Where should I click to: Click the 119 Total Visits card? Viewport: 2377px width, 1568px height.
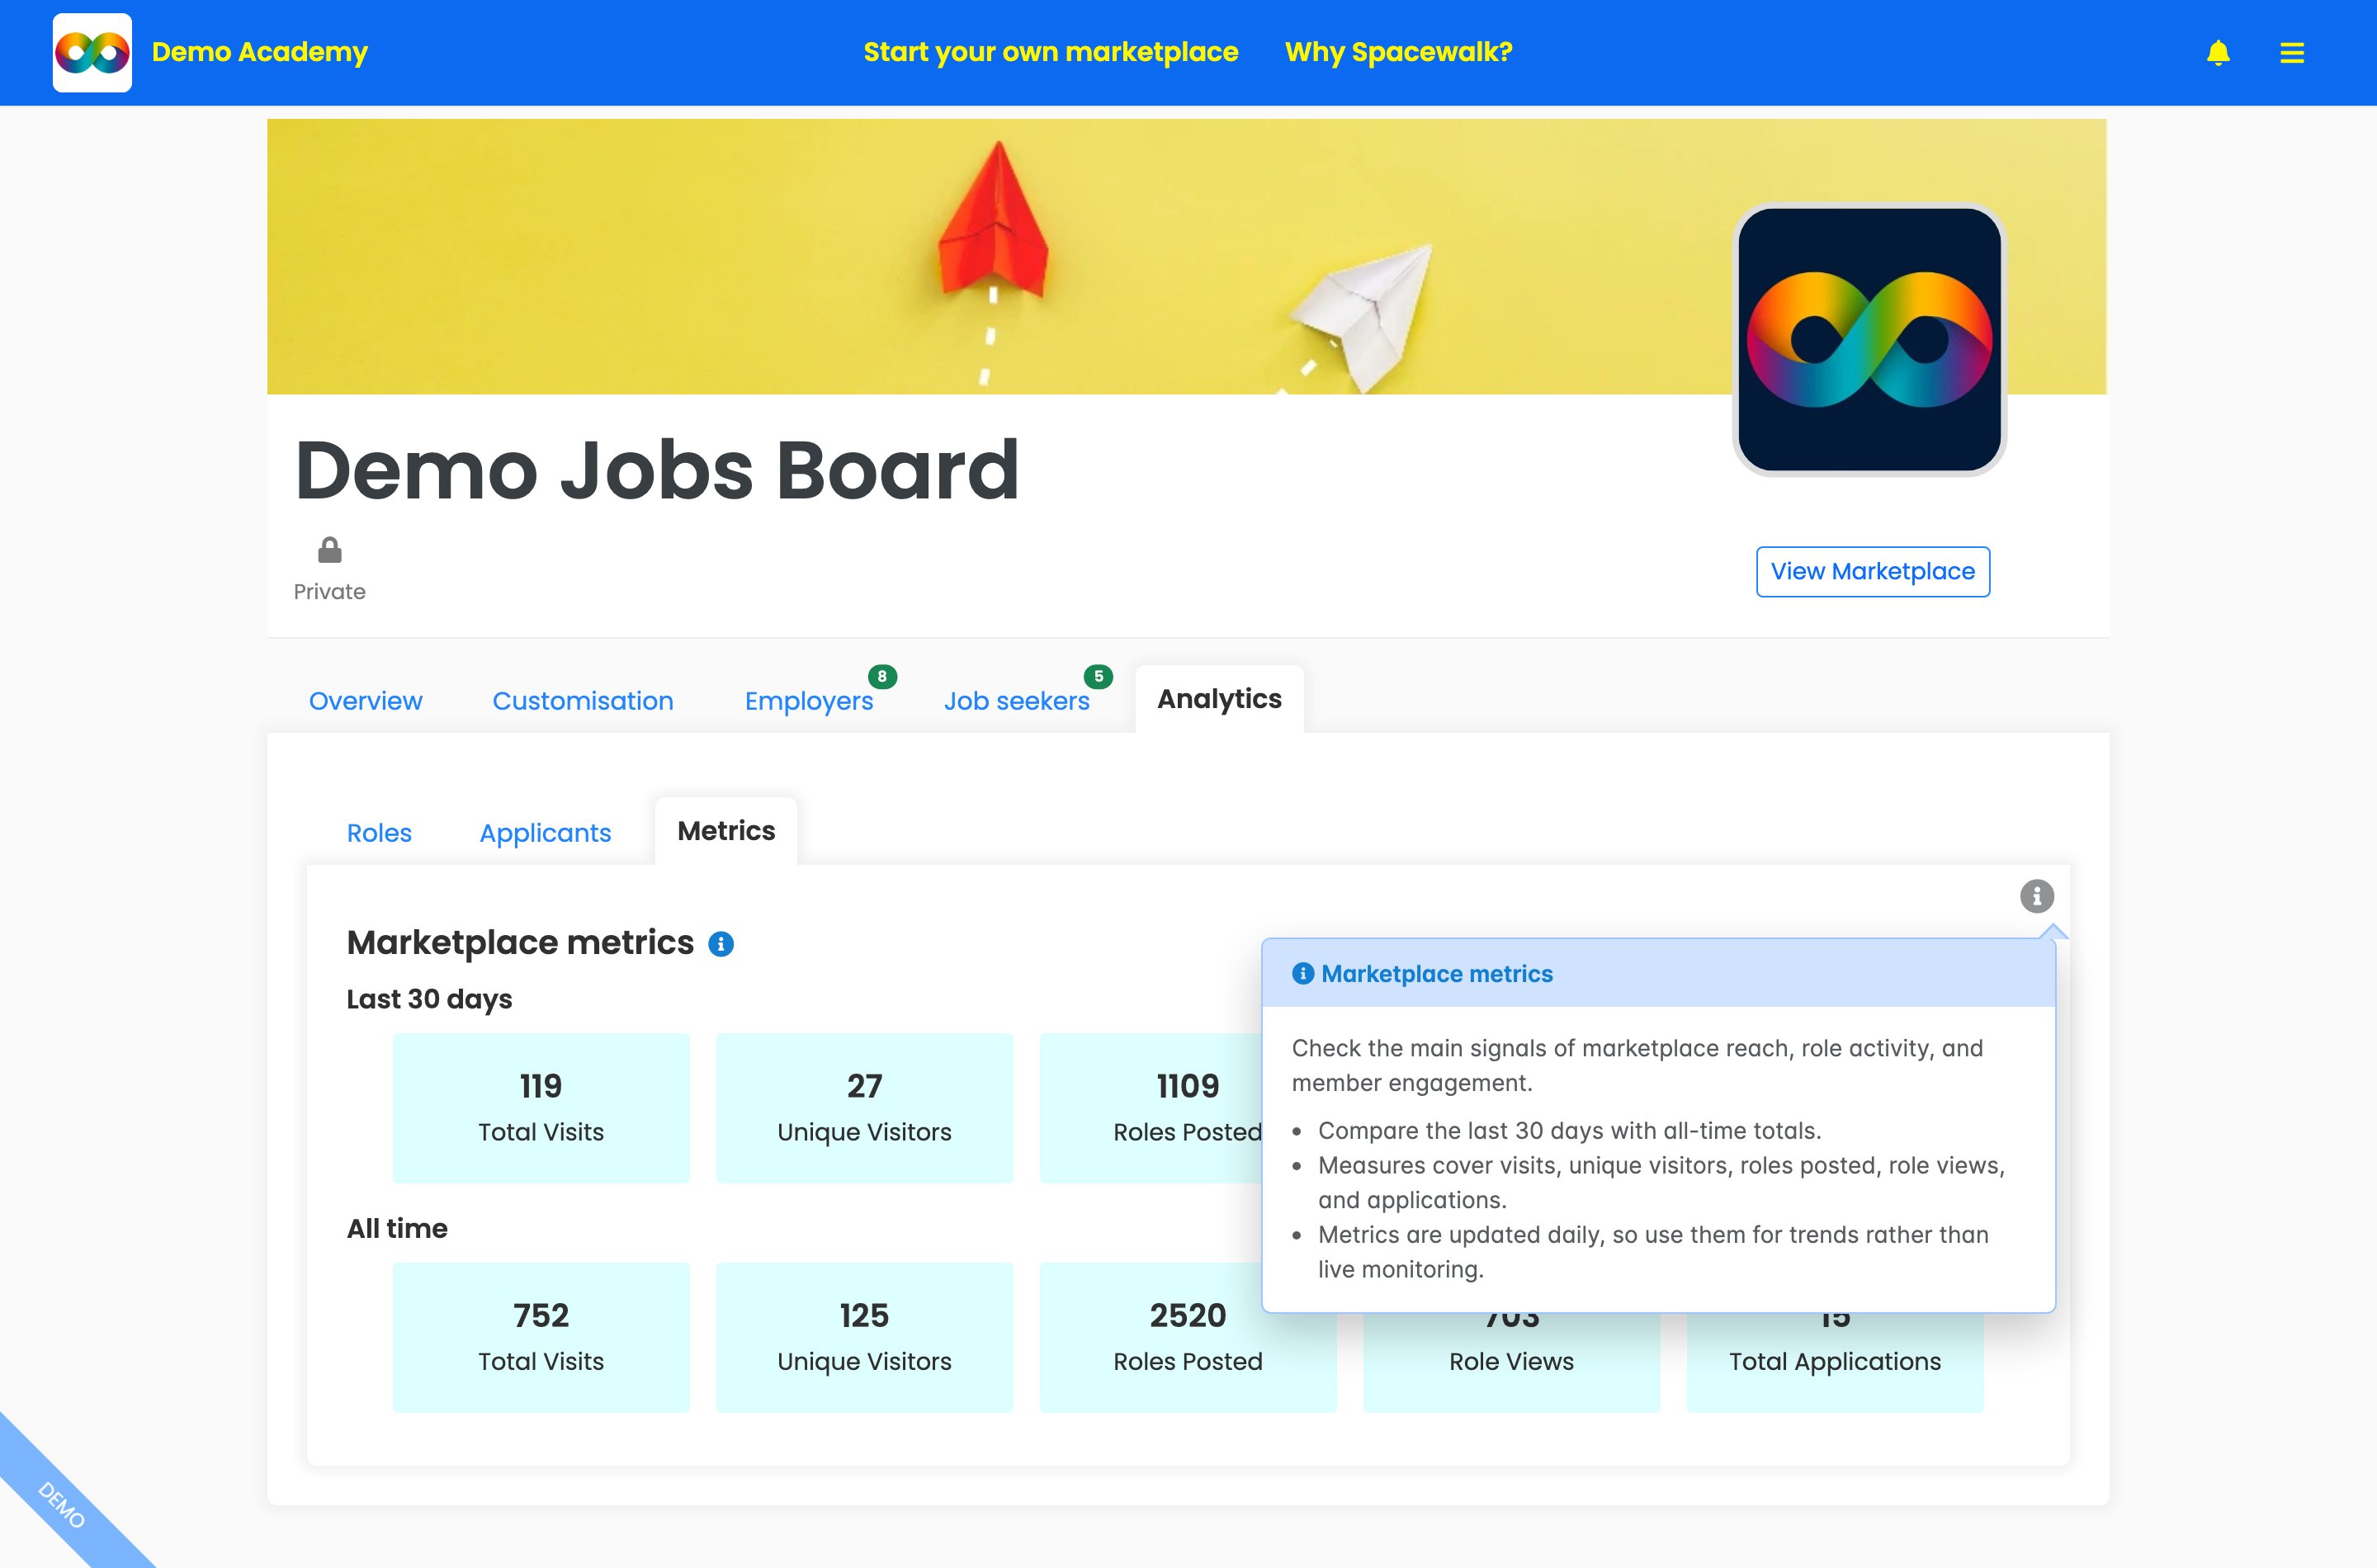coord(541,1108)
